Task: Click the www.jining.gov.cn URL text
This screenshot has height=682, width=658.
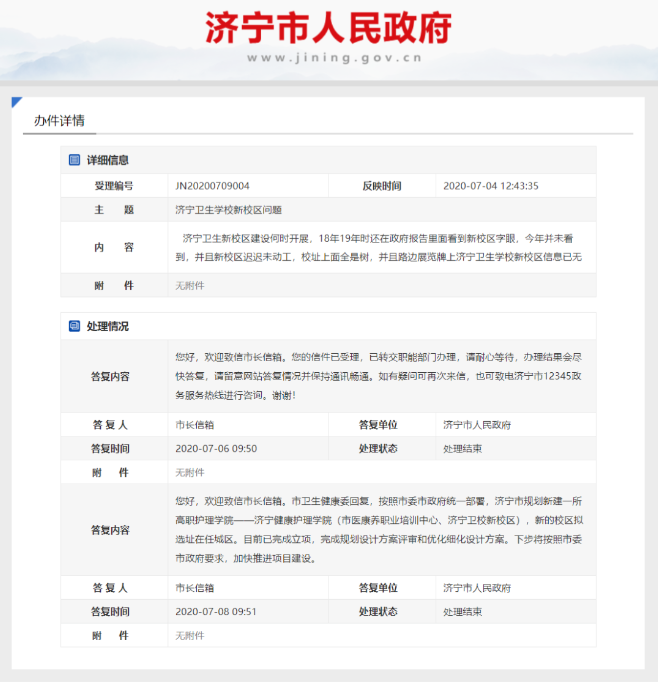Action: (334, 58)
